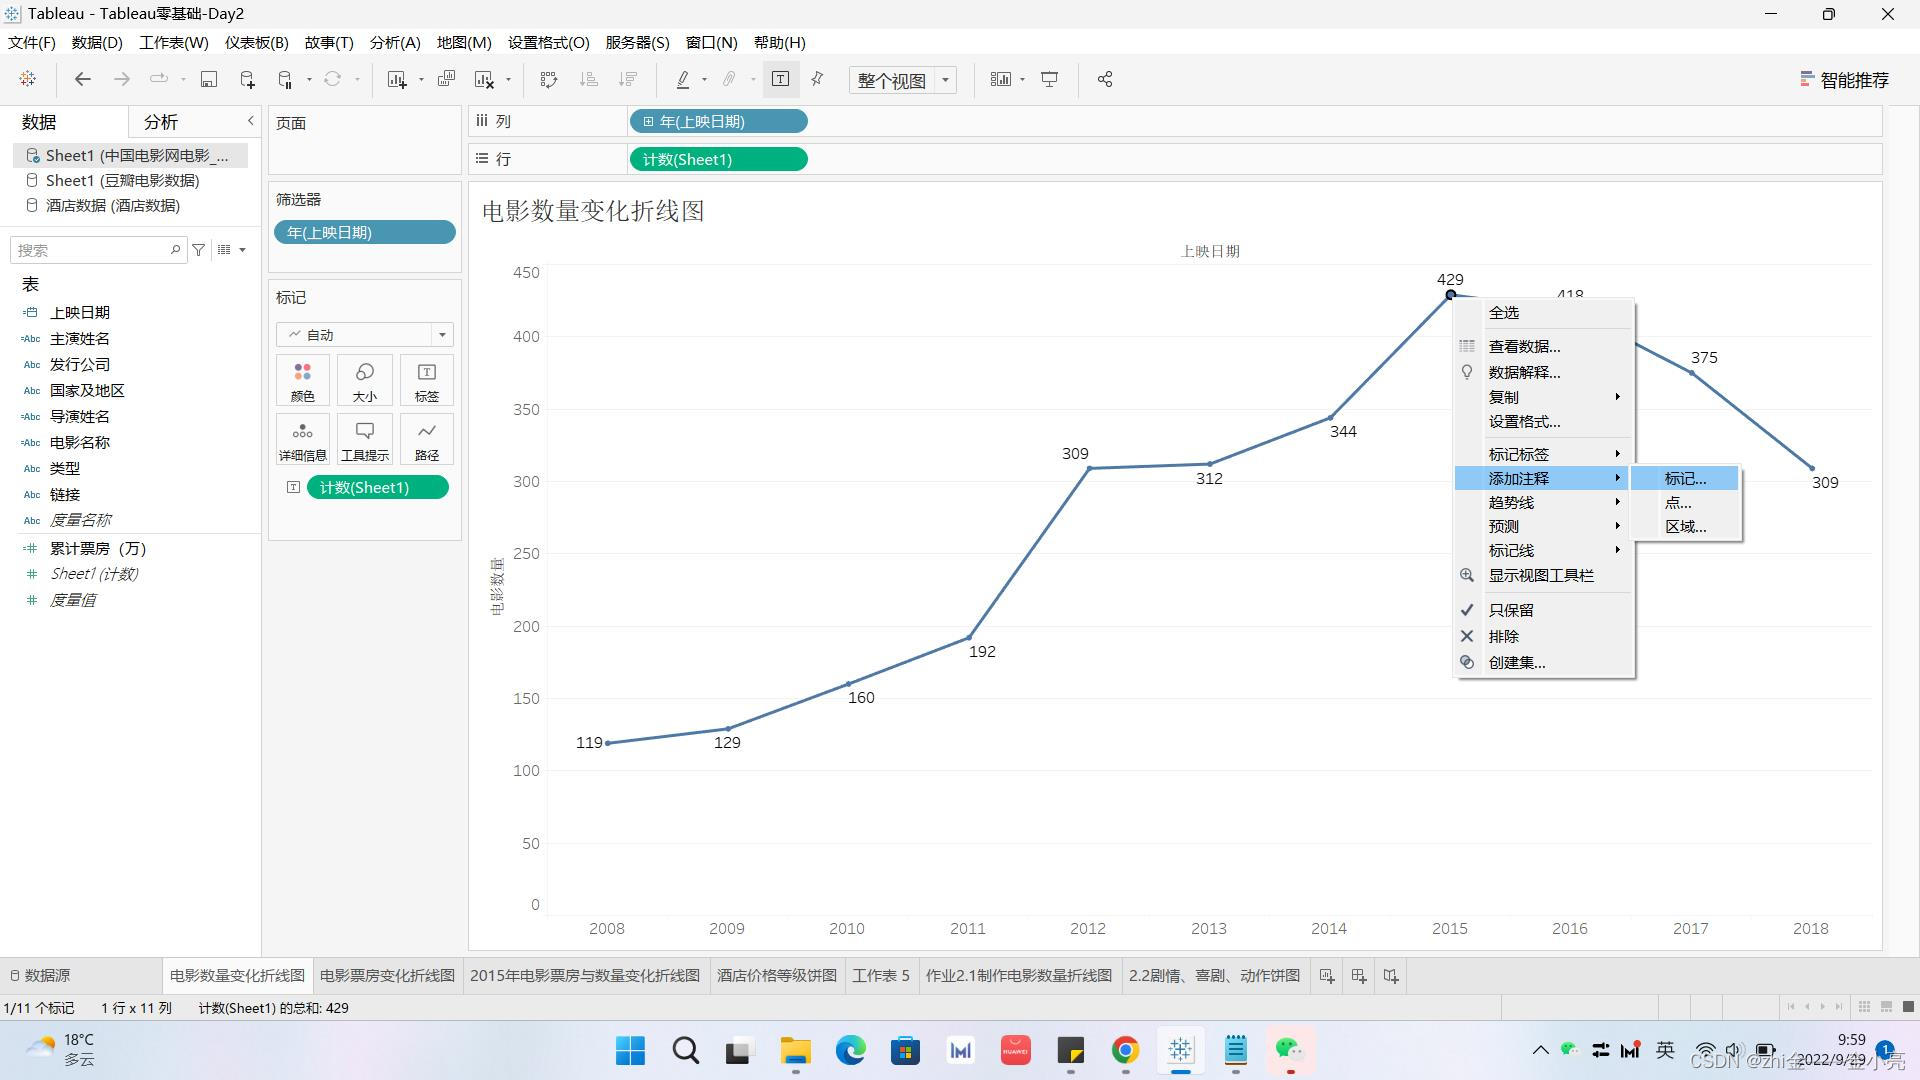Screen dimensions: 1920x1080
Task: Open the 颜色 color mark card
Action: pyautogui.click(x=302, y=381)
